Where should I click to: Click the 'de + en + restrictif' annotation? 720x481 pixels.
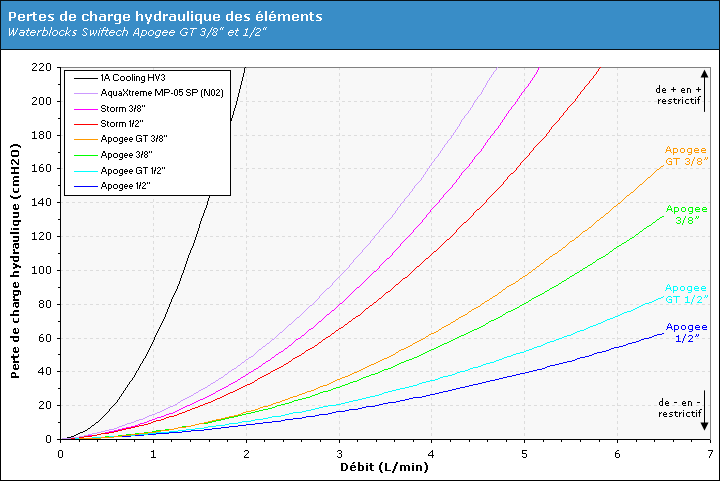679,95
